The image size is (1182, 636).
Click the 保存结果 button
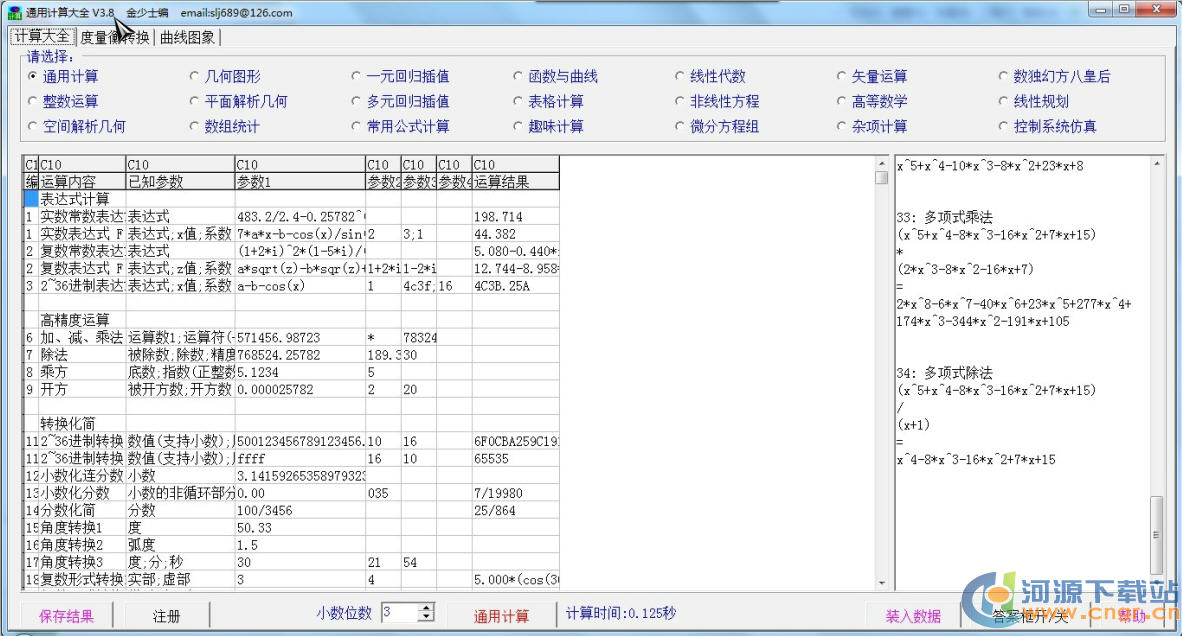[x=66, y=616]
